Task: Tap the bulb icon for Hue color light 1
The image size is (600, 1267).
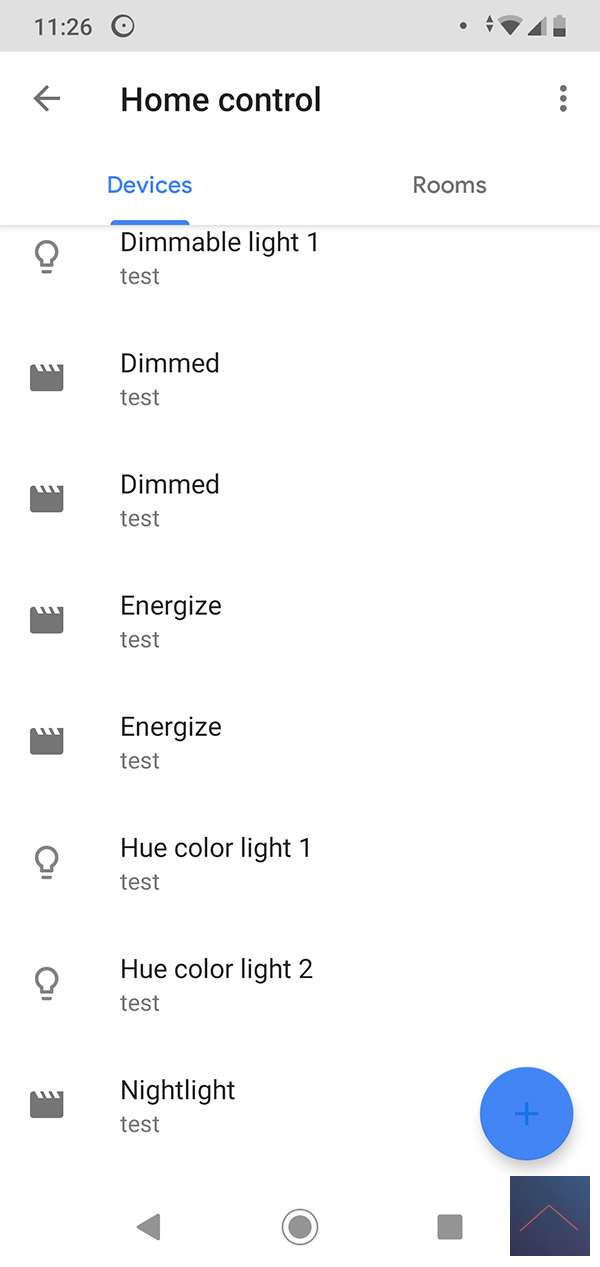Action: pyautogui.click(x=47, y=862)
